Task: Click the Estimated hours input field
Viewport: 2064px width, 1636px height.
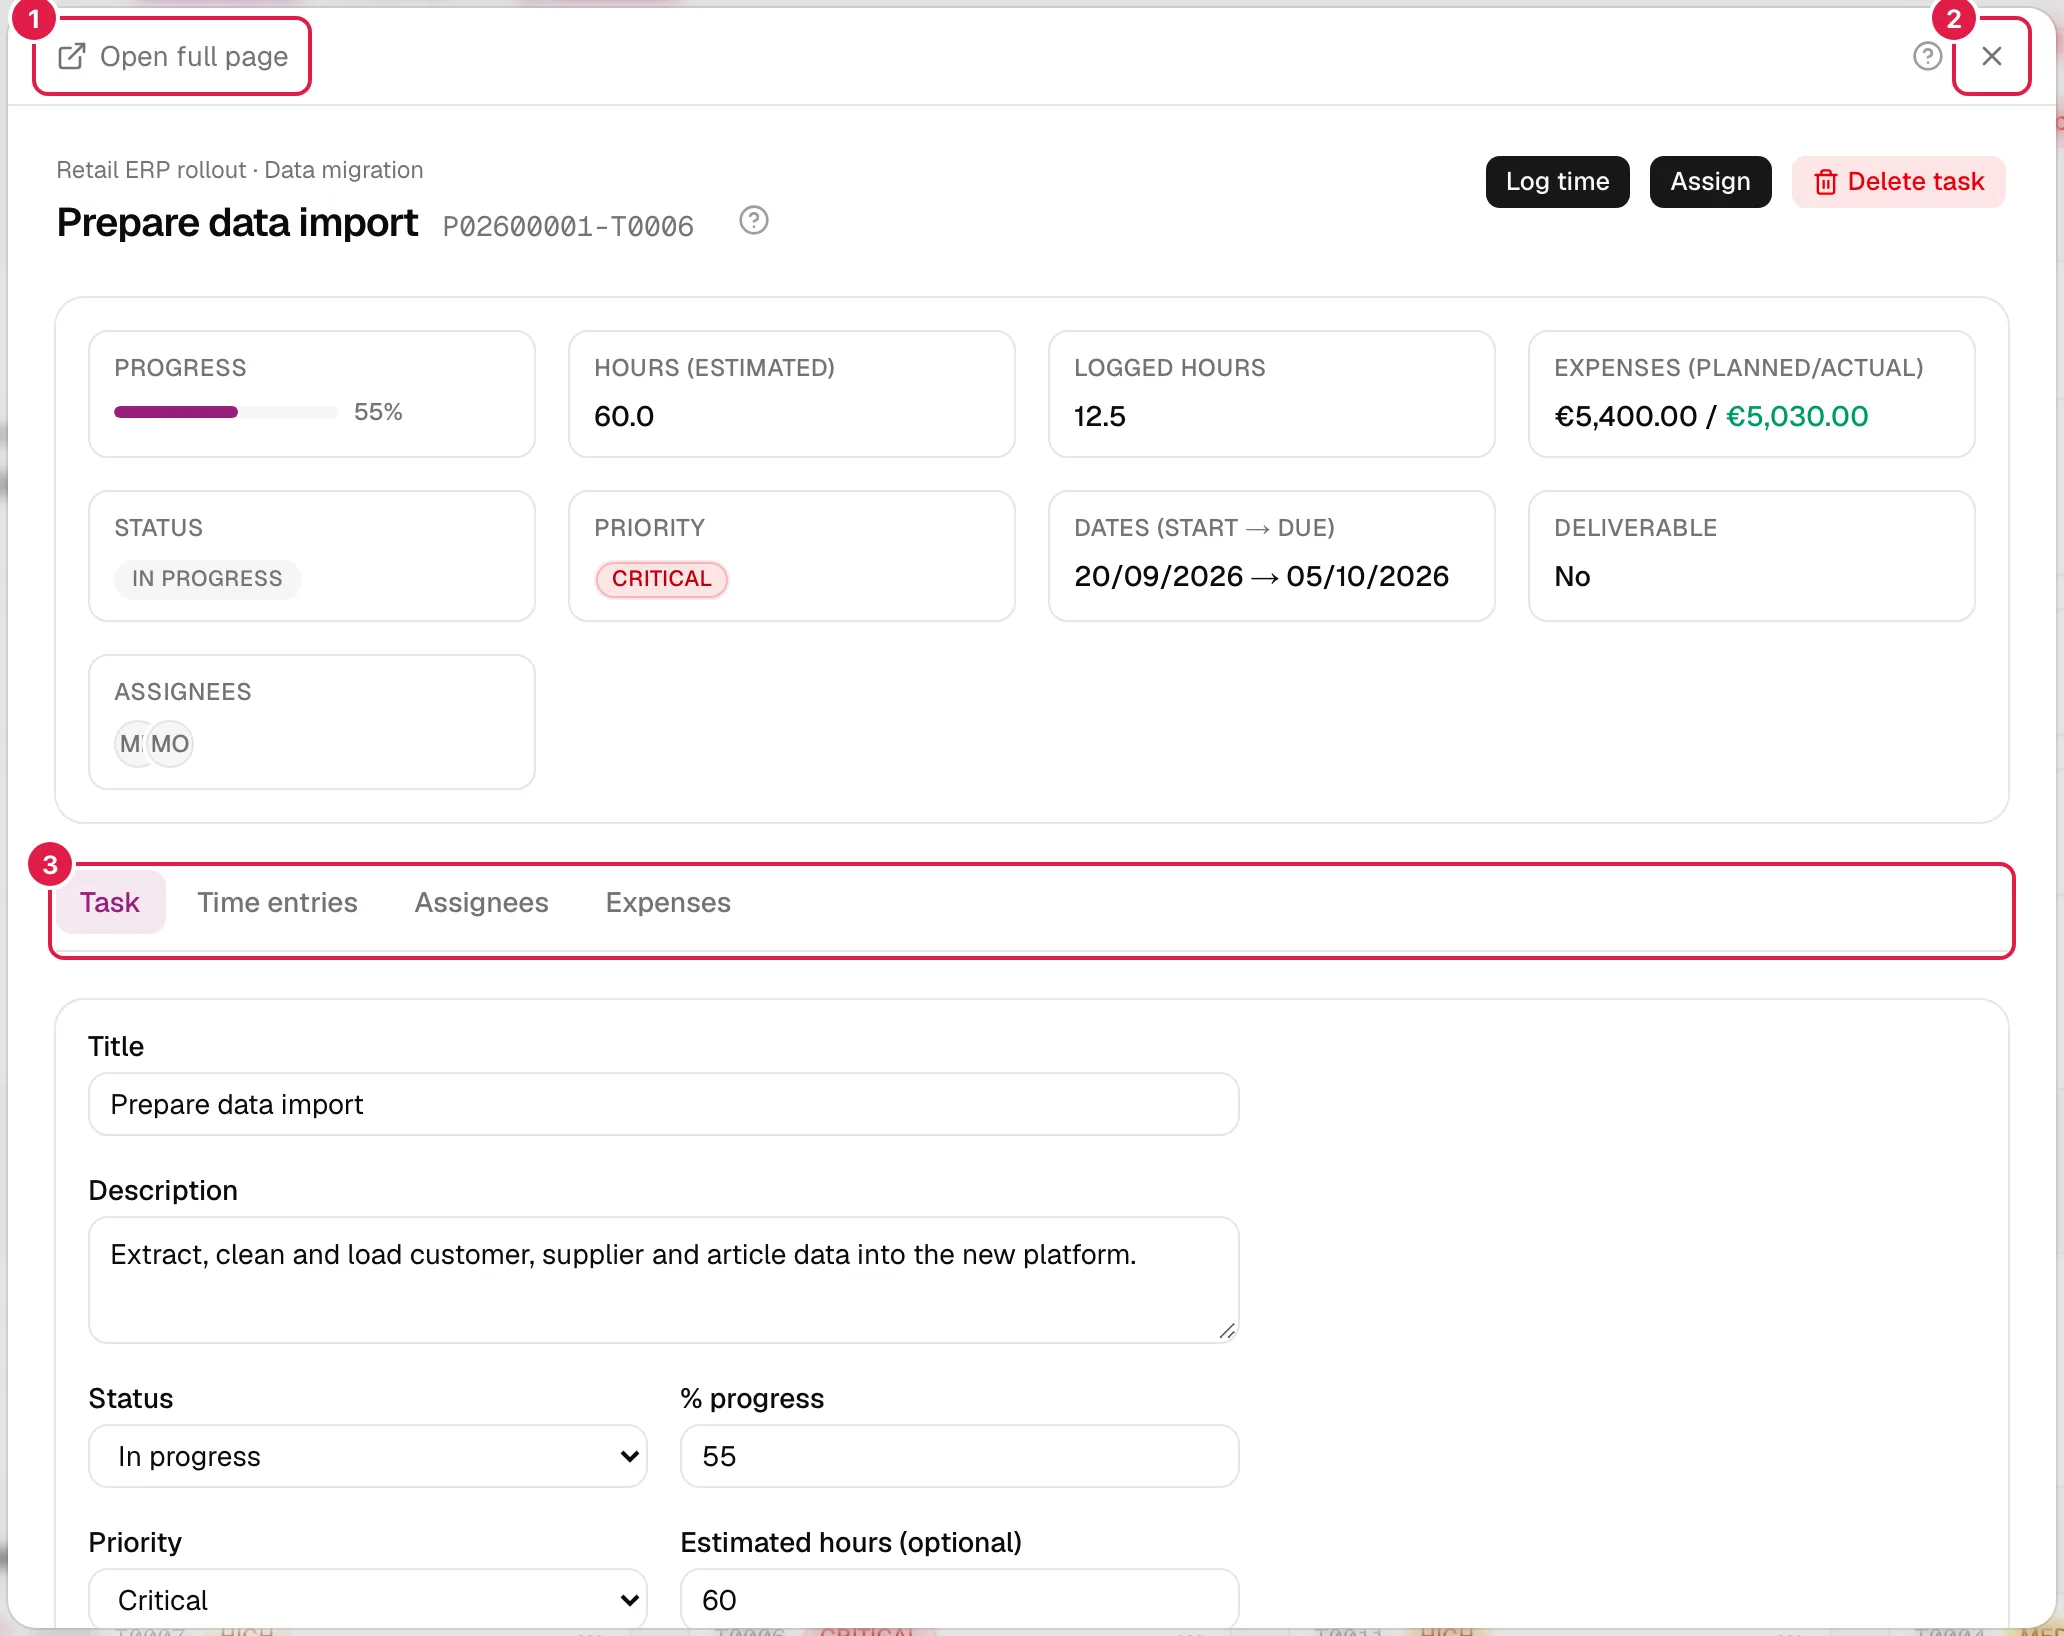Action: [x=960, y=1600]
